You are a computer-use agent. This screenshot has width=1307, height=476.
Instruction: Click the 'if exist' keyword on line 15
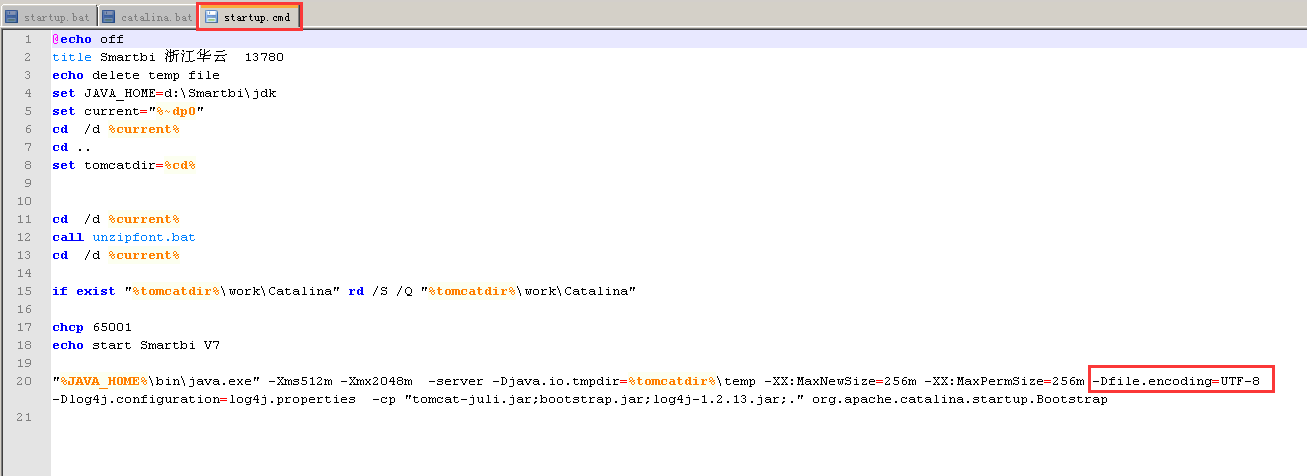pos(84,291)
